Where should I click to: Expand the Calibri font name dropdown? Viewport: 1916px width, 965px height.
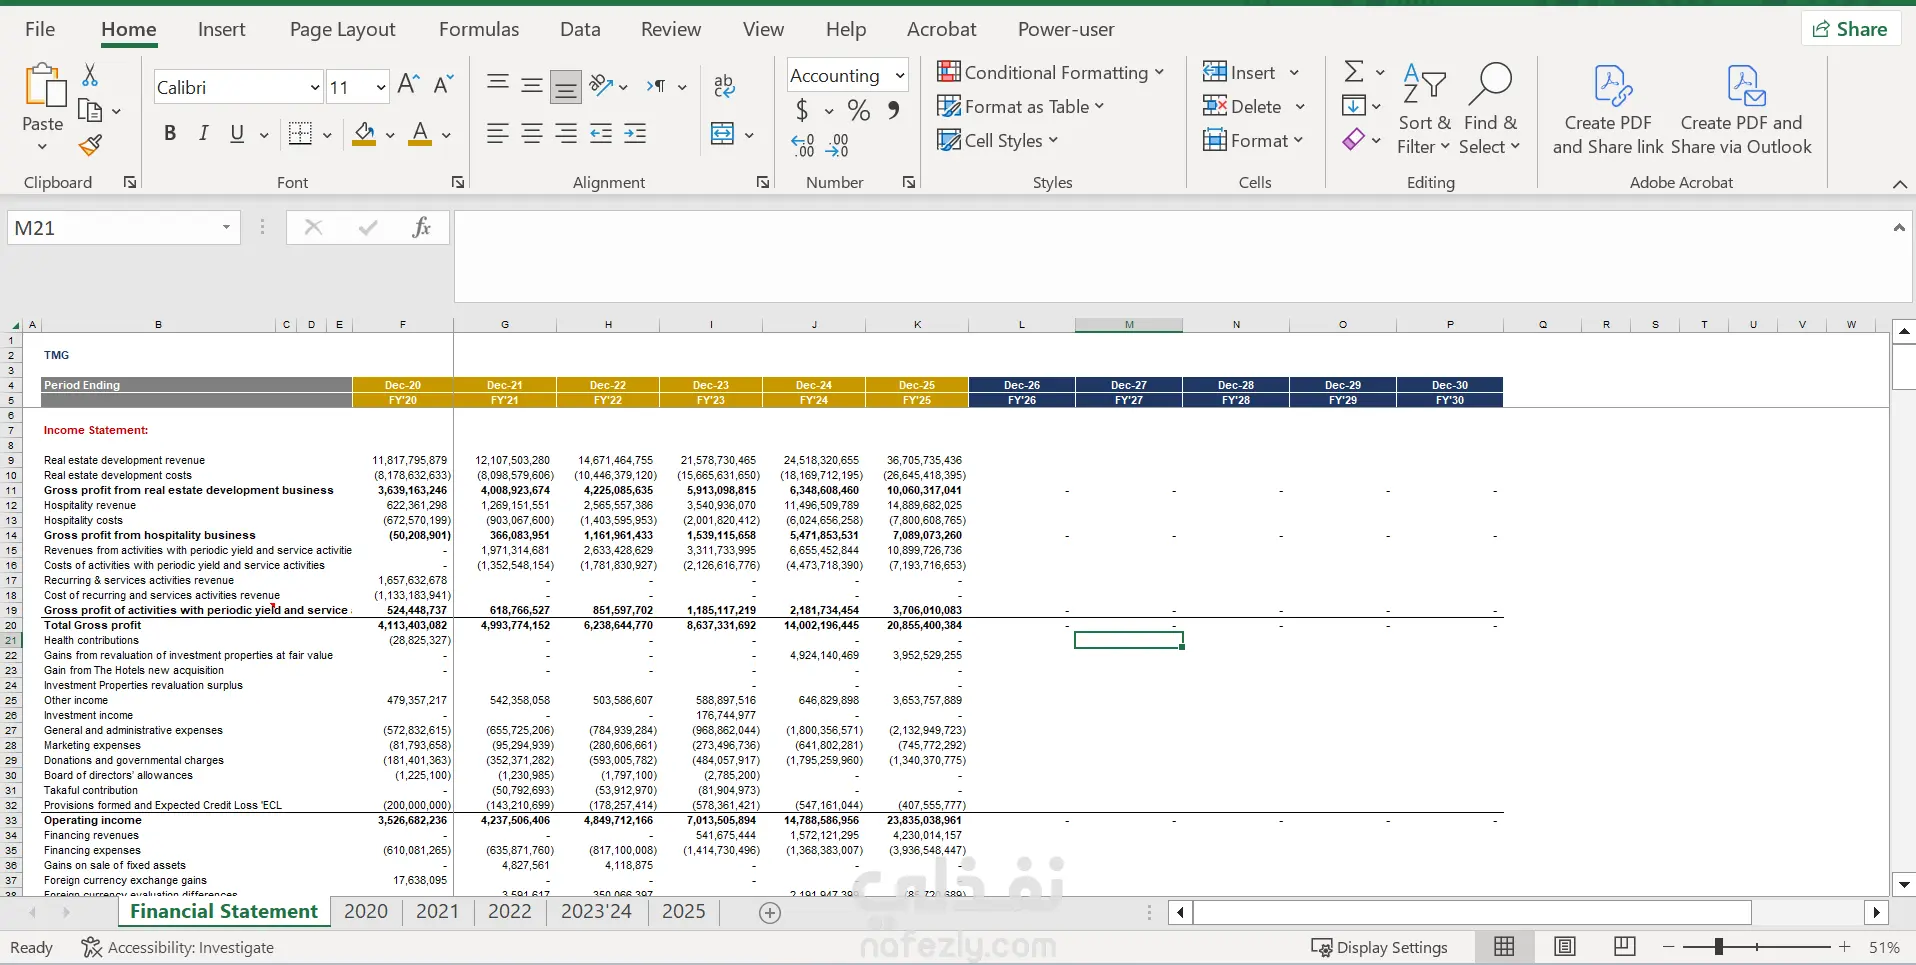pyautogui.click(x=314, y=88)
